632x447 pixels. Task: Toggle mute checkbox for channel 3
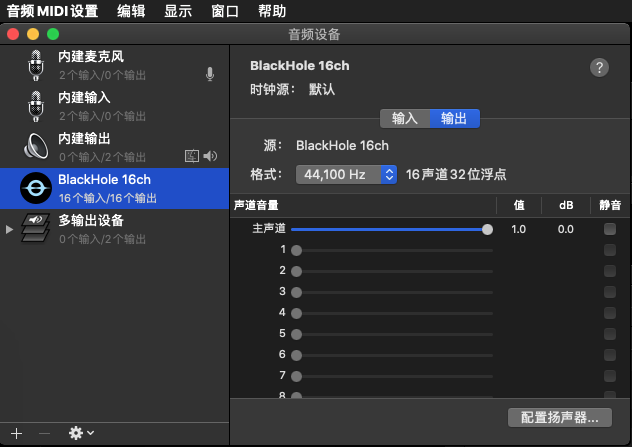pyautogui.click(x=610, y=292)
